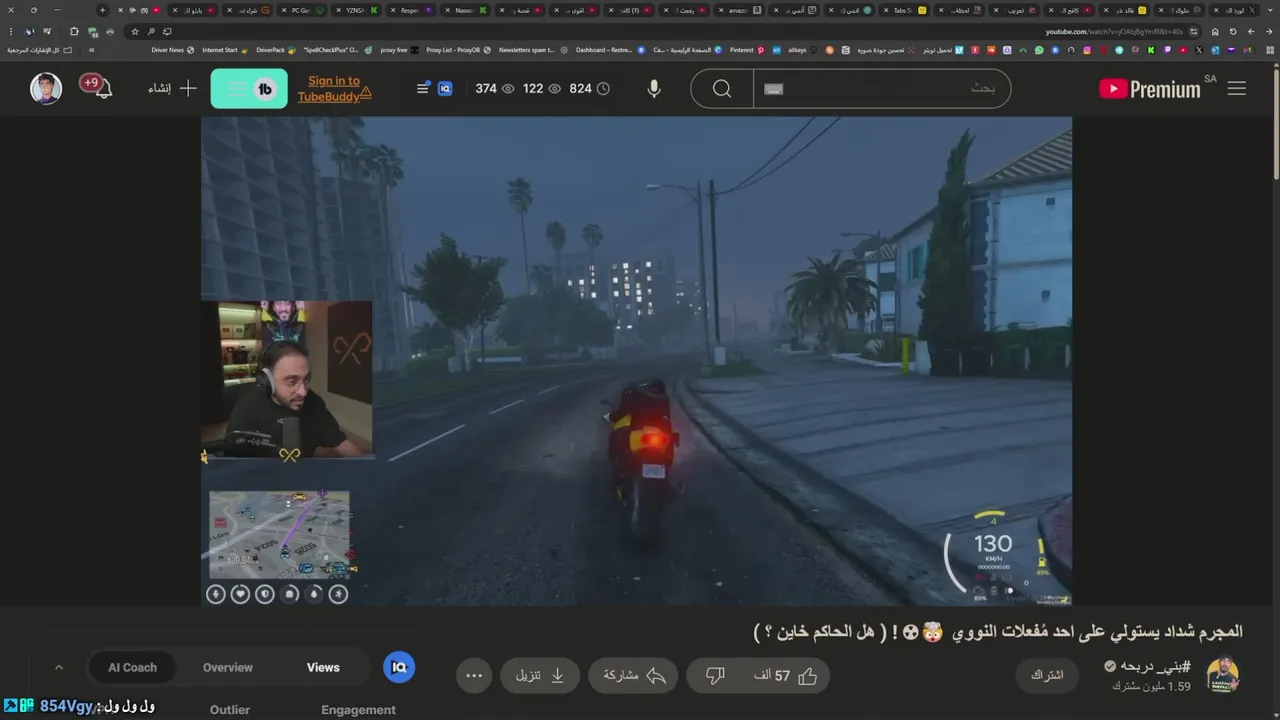The height and width of the screenshot is (720, 1280).
Task: Expand hidden bookmarks double chevron
Action: [x=91, y=50]
